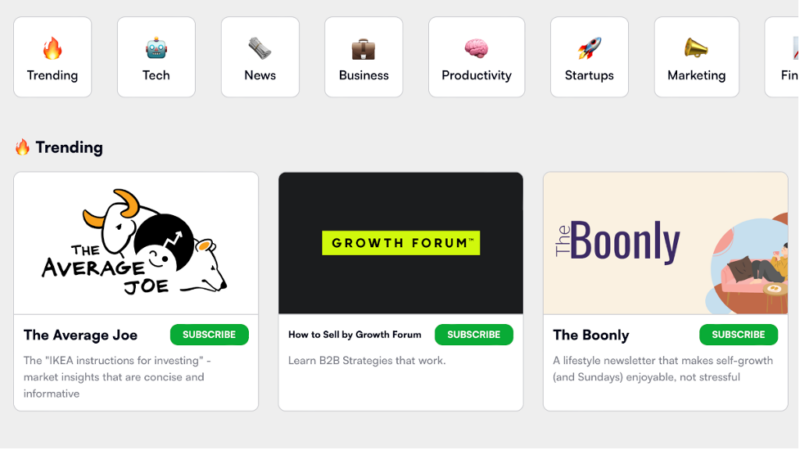Viewport: 800px width, 450px height.
Task: Click the Growth Forum banner image
Action: (400, 243)
